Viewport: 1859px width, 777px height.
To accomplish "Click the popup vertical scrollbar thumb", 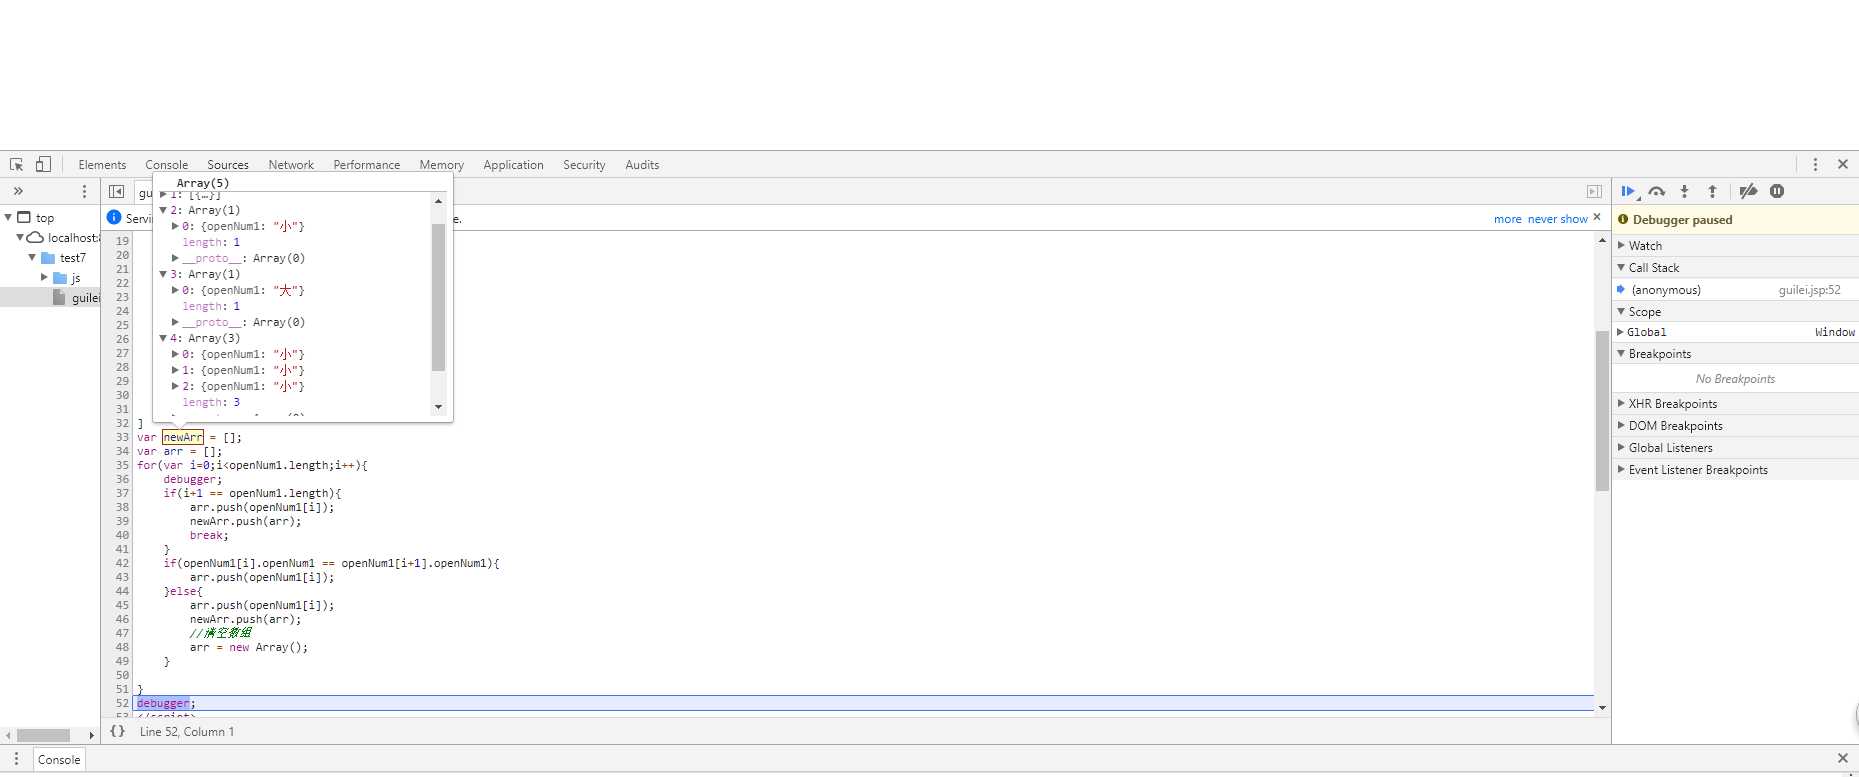I will tap(438, 297).
